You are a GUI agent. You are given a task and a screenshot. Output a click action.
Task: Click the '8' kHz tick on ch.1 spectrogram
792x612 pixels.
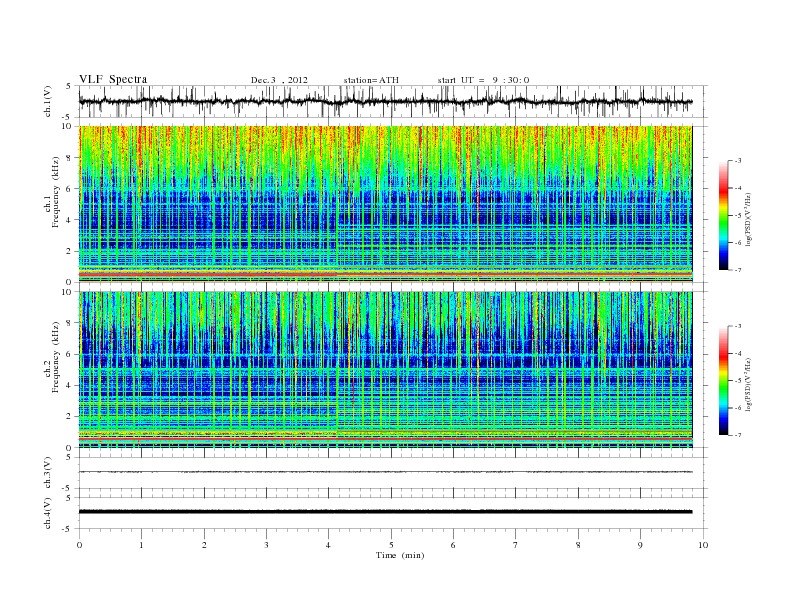coord(69,158)
